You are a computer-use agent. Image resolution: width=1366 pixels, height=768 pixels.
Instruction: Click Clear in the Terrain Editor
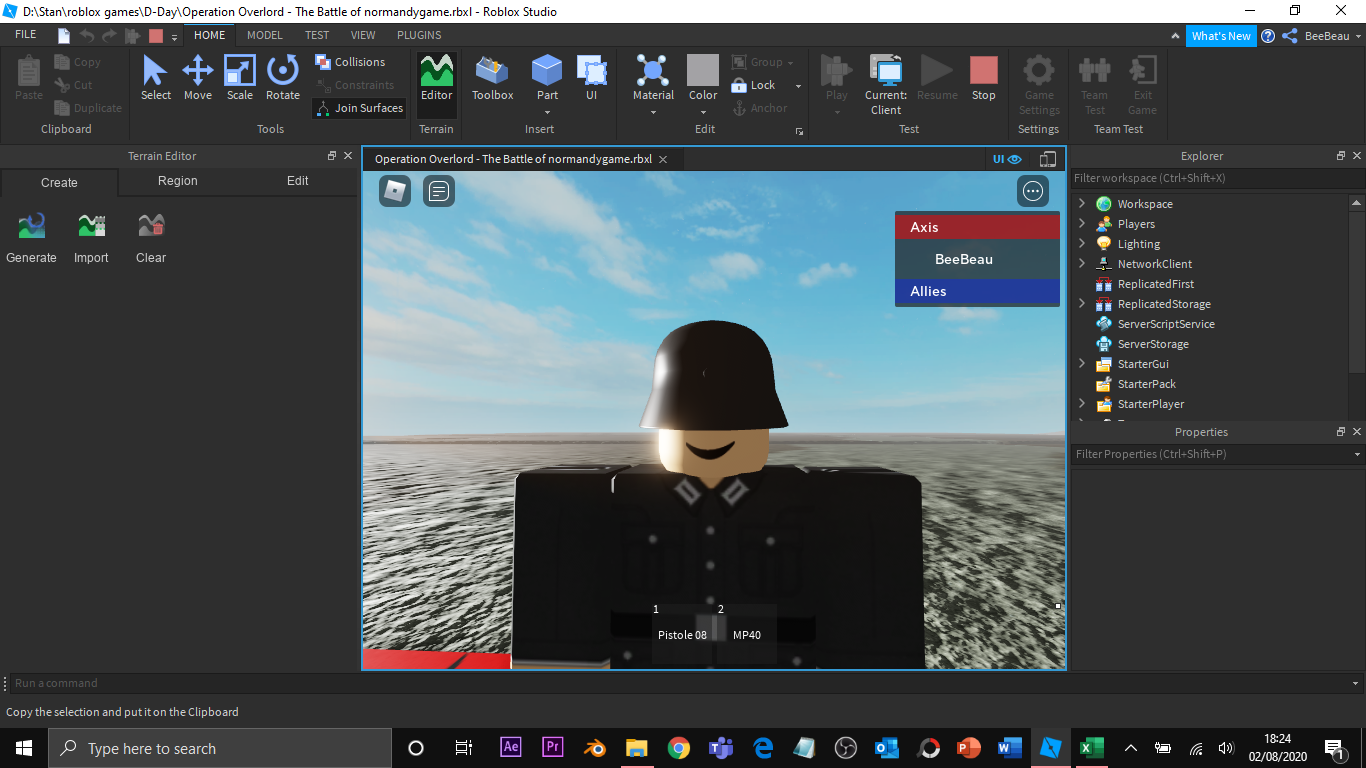(x=150, y=238)
